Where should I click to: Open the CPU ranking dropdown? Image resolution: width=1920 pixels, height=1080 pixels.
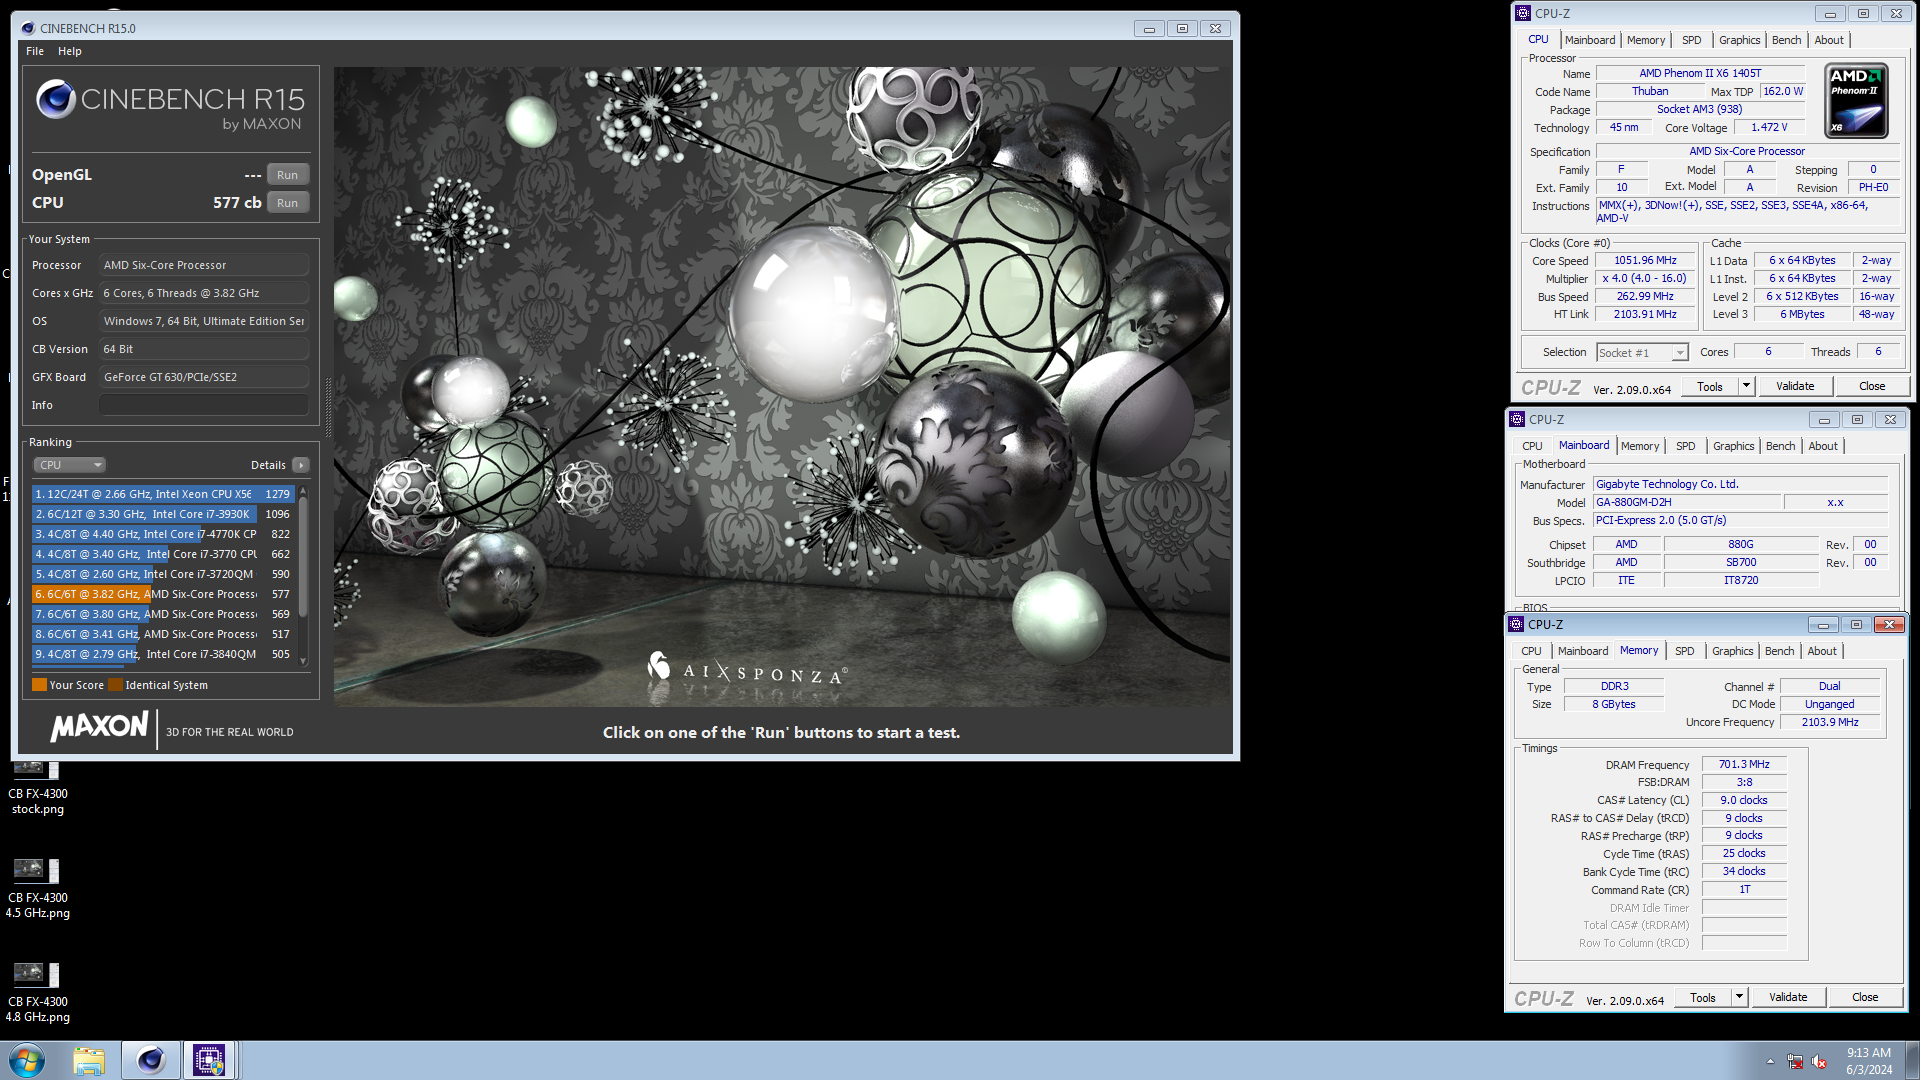(70, 465)
